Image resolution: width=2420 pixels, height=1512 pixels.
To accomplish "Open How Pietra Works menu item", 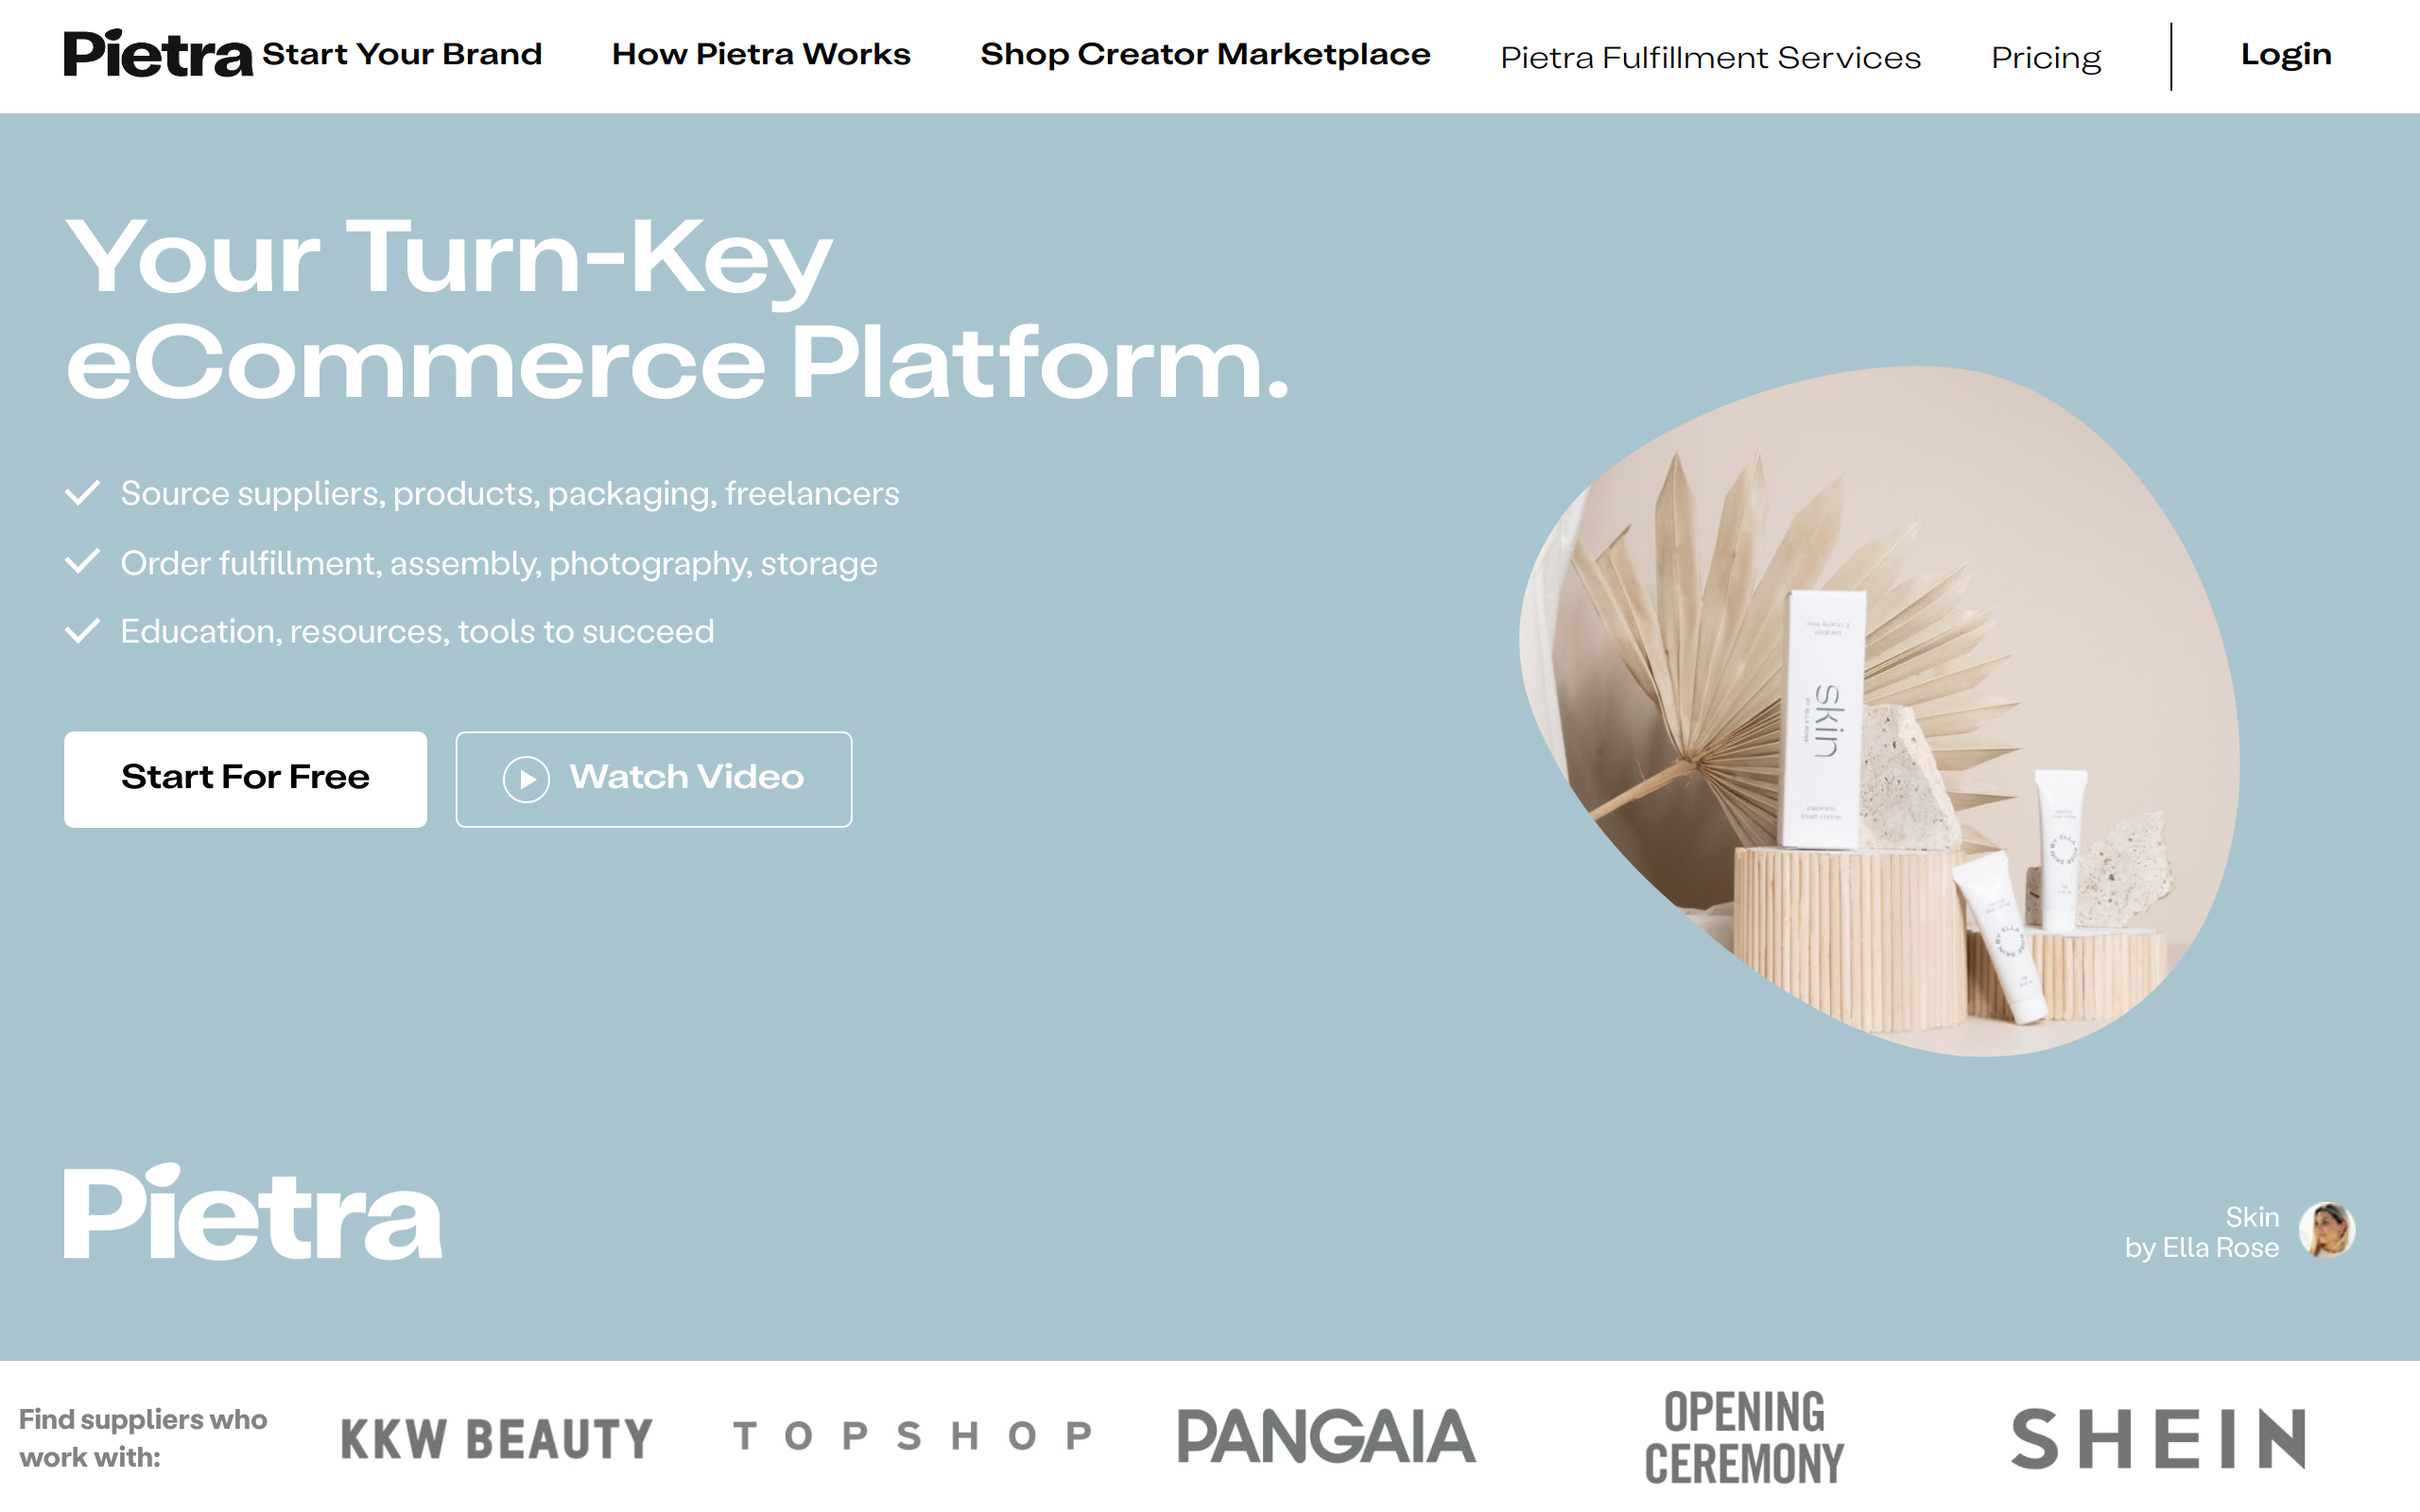I will pyautogui.click(x=761, y=54).
